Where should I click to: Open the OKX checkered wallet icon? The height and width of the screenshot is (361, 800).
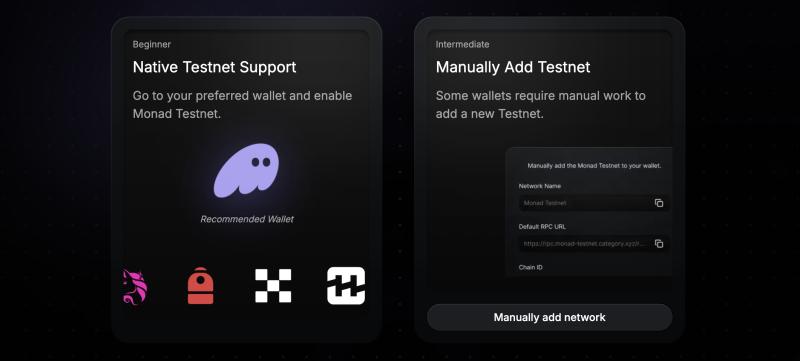tap(273, 286)
